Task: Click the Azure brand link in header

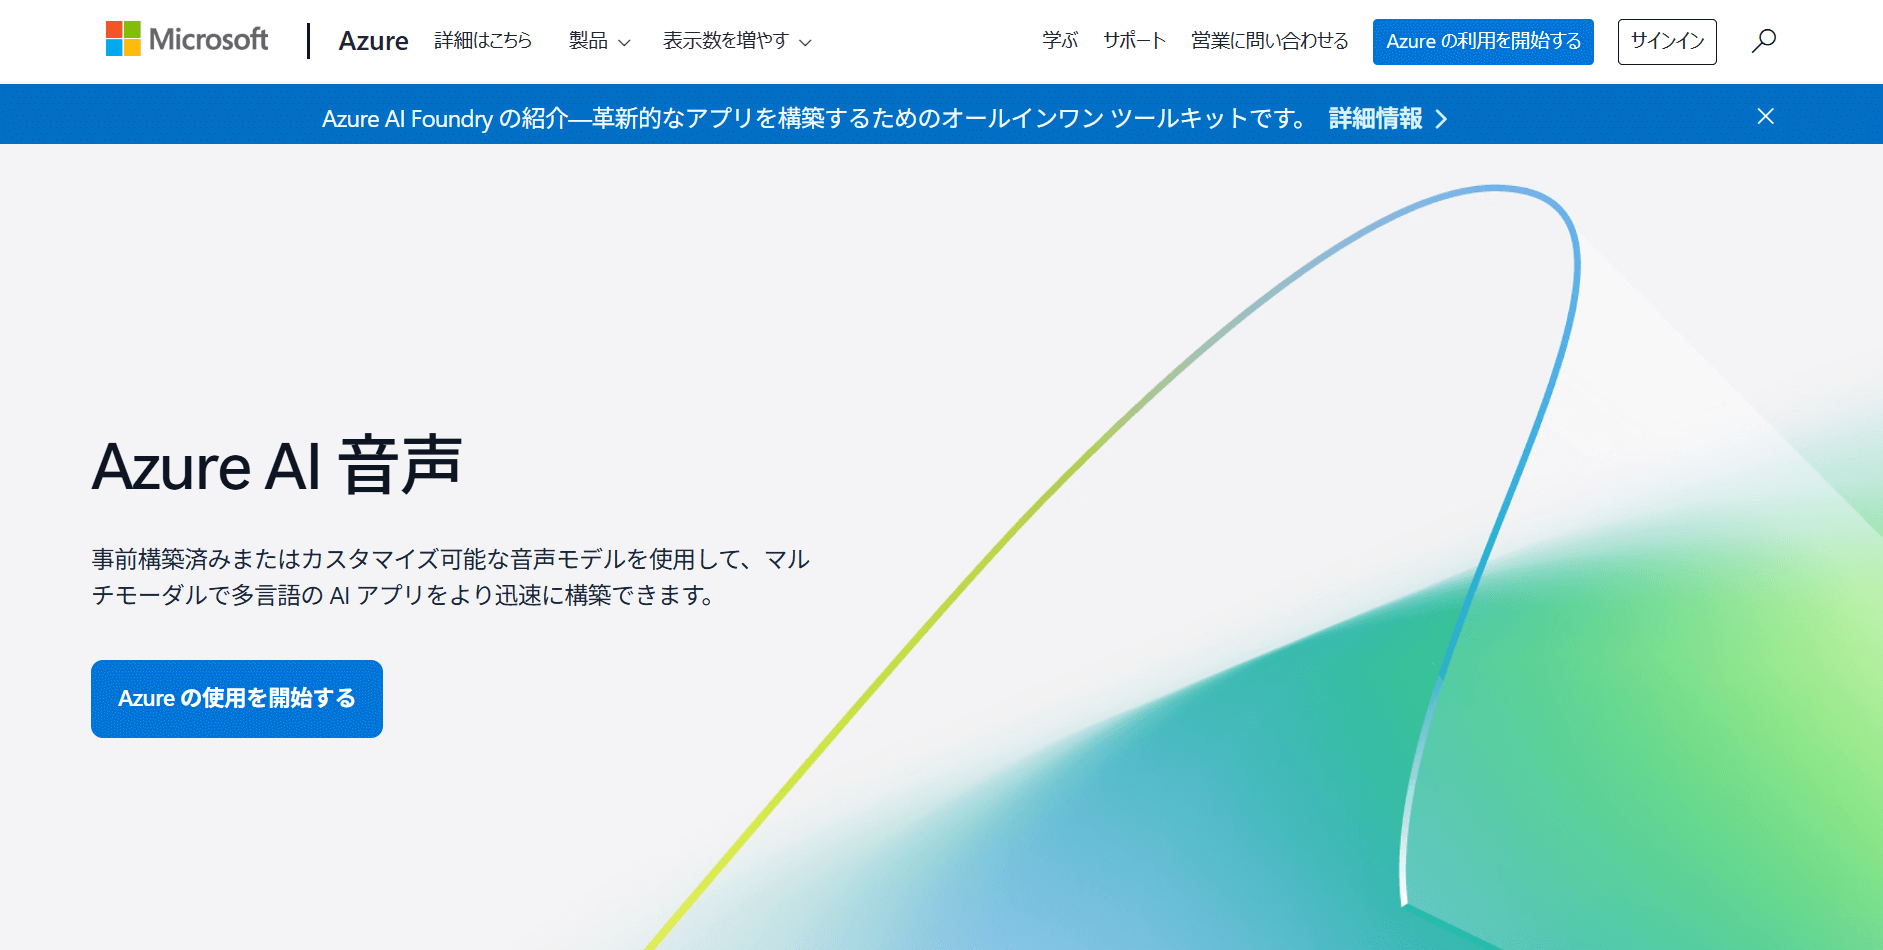Action: click(373, 41)
